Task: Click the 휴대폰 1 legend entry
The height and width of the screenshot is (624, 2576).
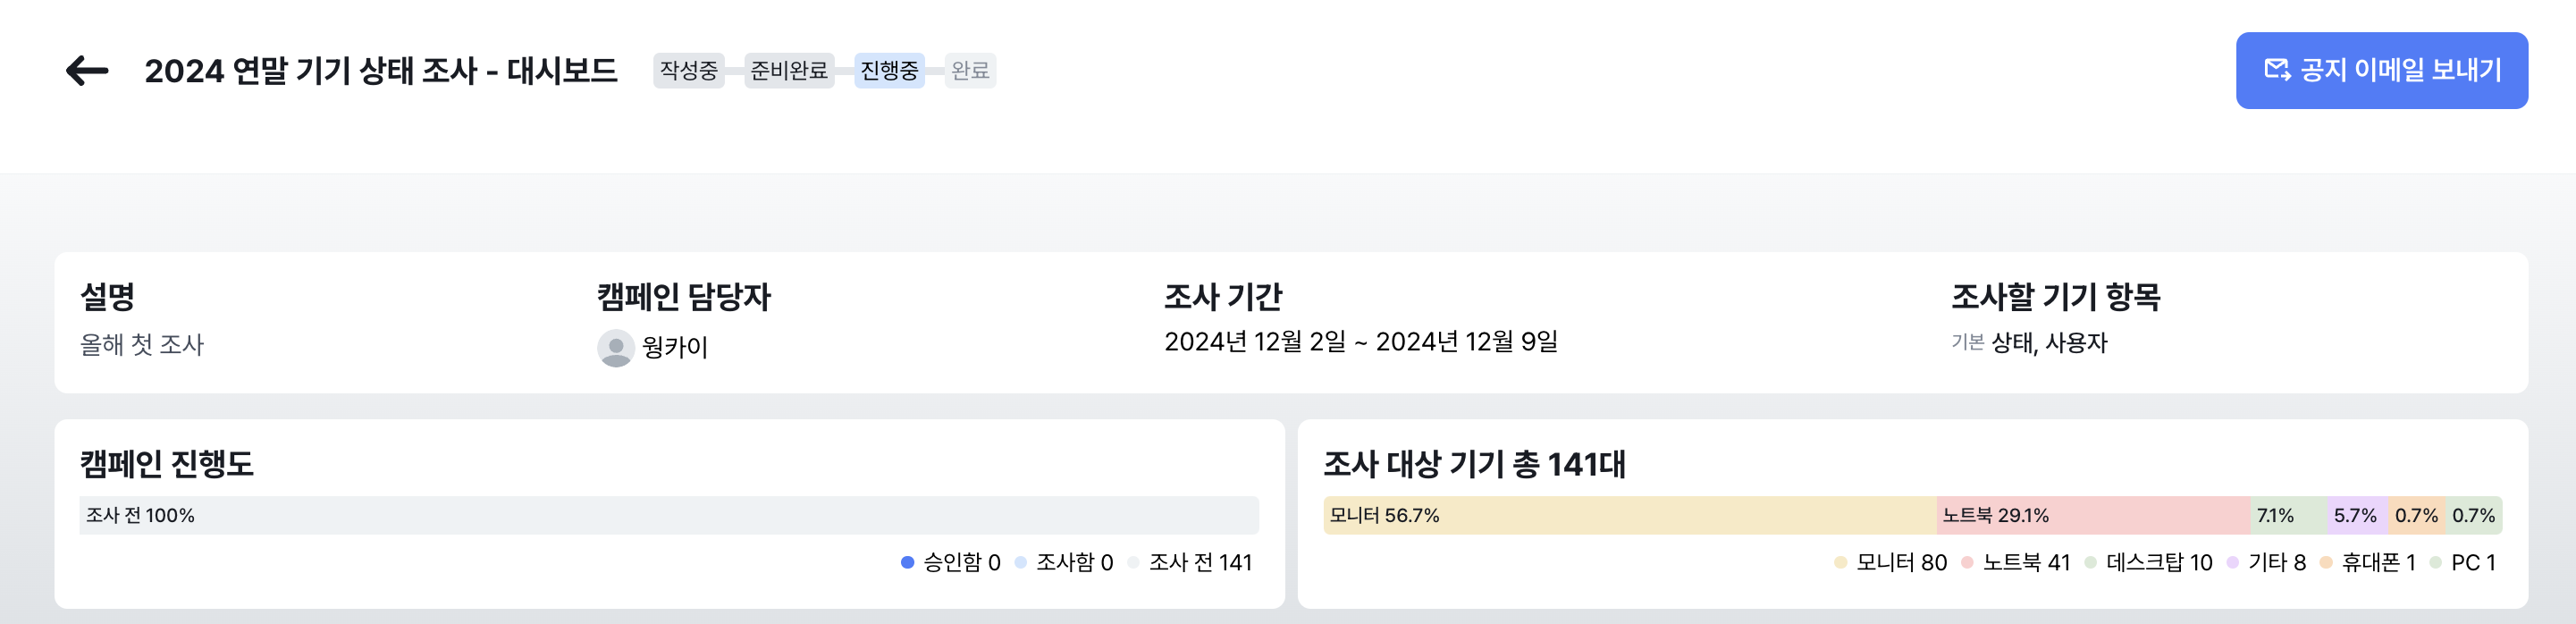Action: coord(2377,563)
